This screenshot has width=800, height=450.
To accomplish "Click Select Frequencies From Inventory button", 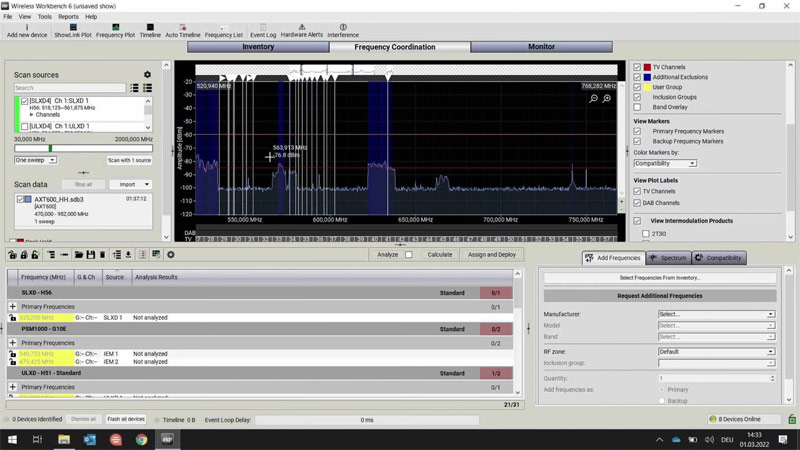I will tap(659, 278).
